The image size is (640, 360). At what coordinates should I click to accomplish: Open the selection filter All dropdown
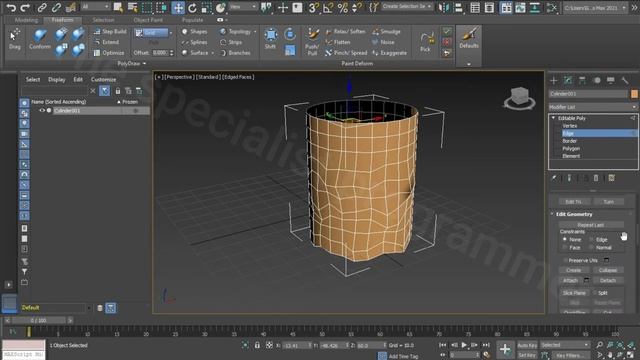tap(96, 7)
